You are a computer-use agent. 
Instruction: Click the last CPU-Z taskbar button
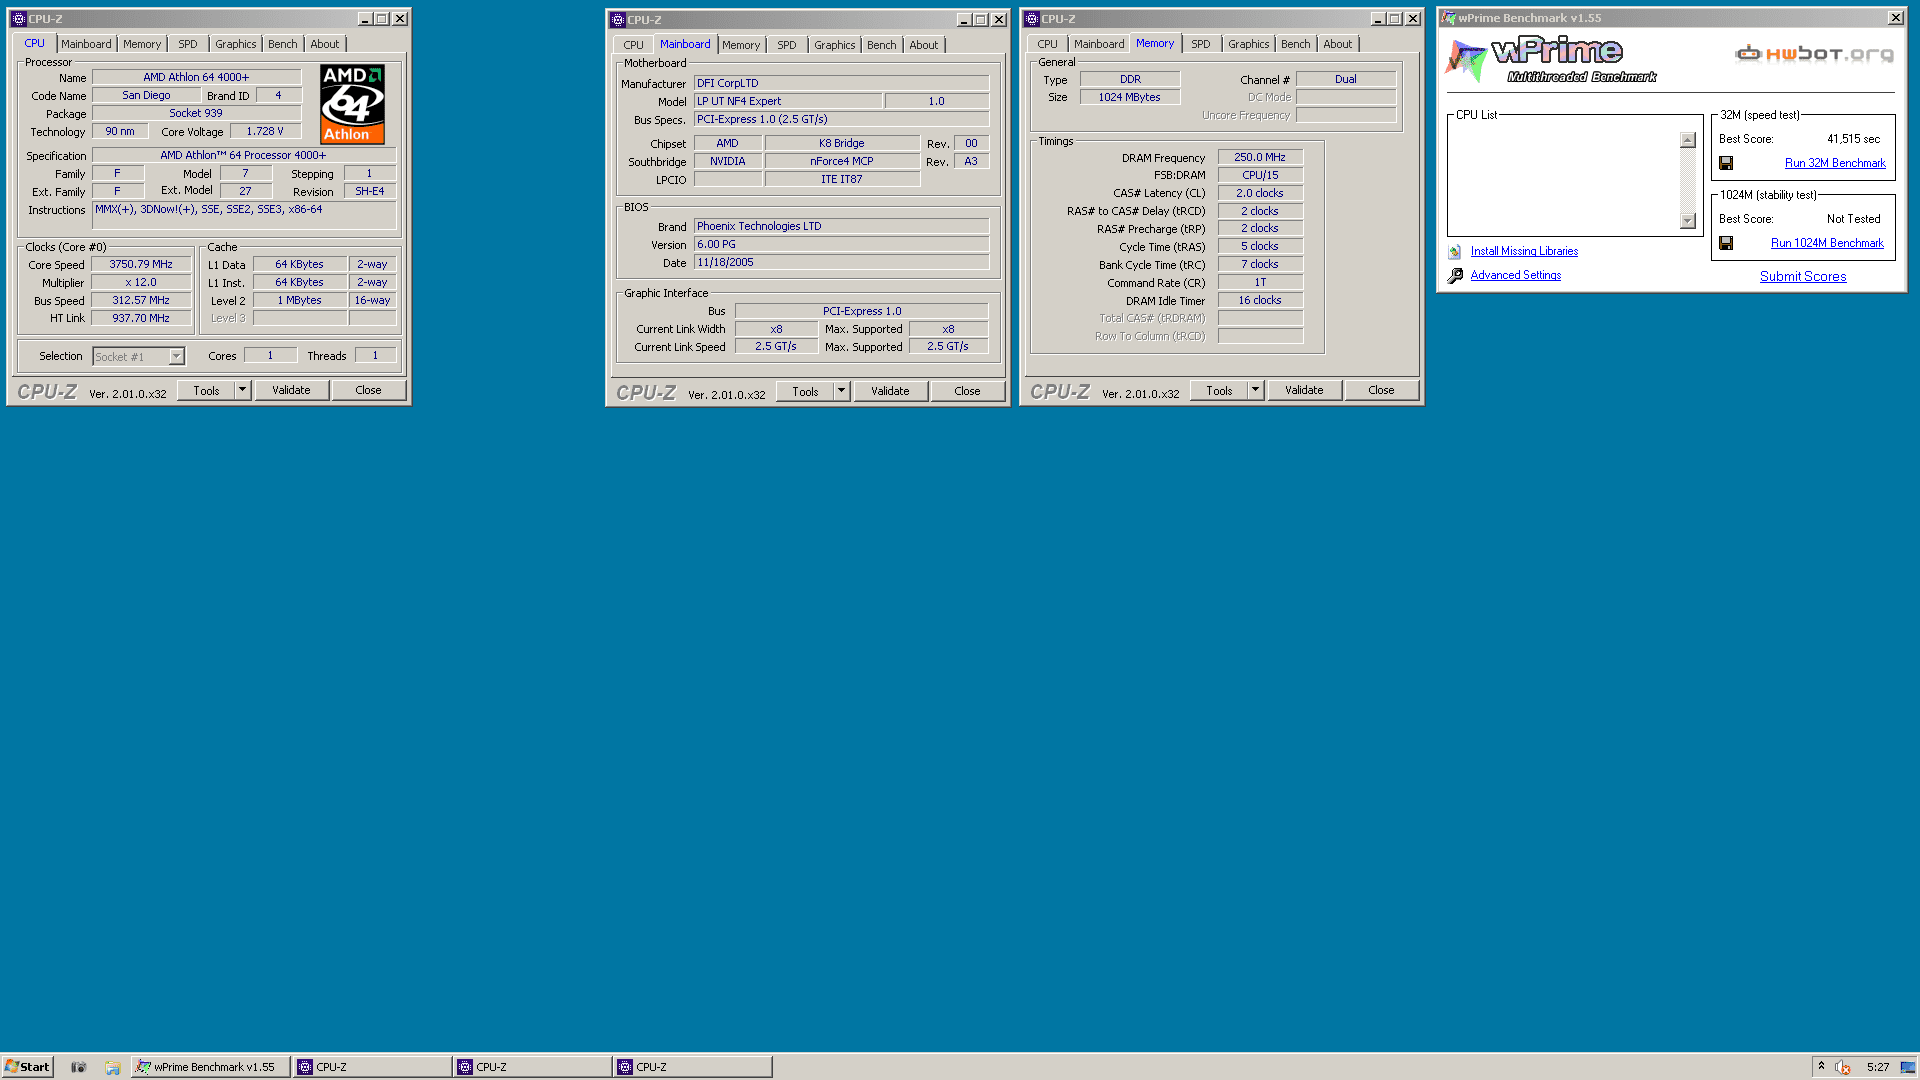692,1067
